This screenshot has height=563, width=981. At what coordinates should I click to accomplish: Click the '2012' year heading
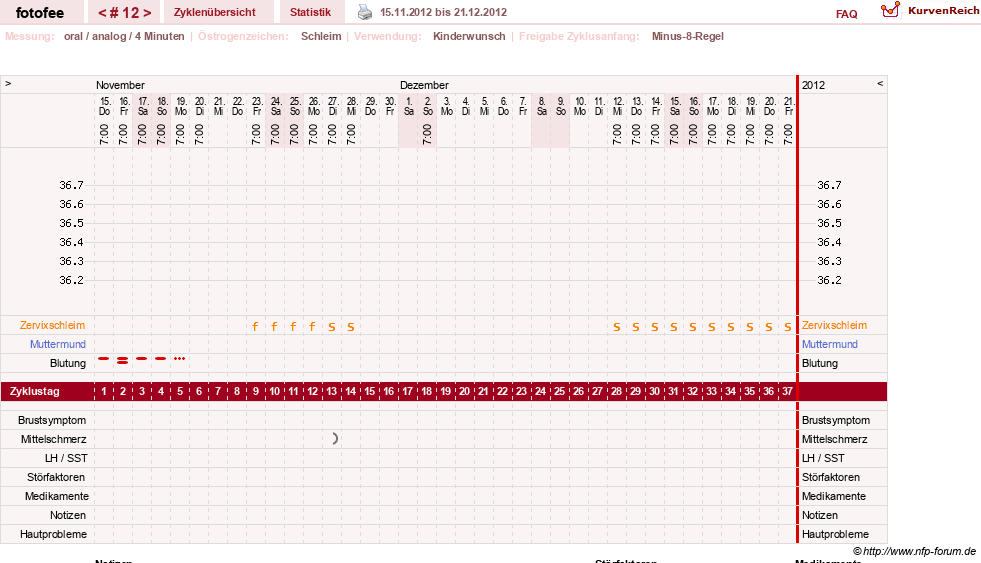(813, 85)
